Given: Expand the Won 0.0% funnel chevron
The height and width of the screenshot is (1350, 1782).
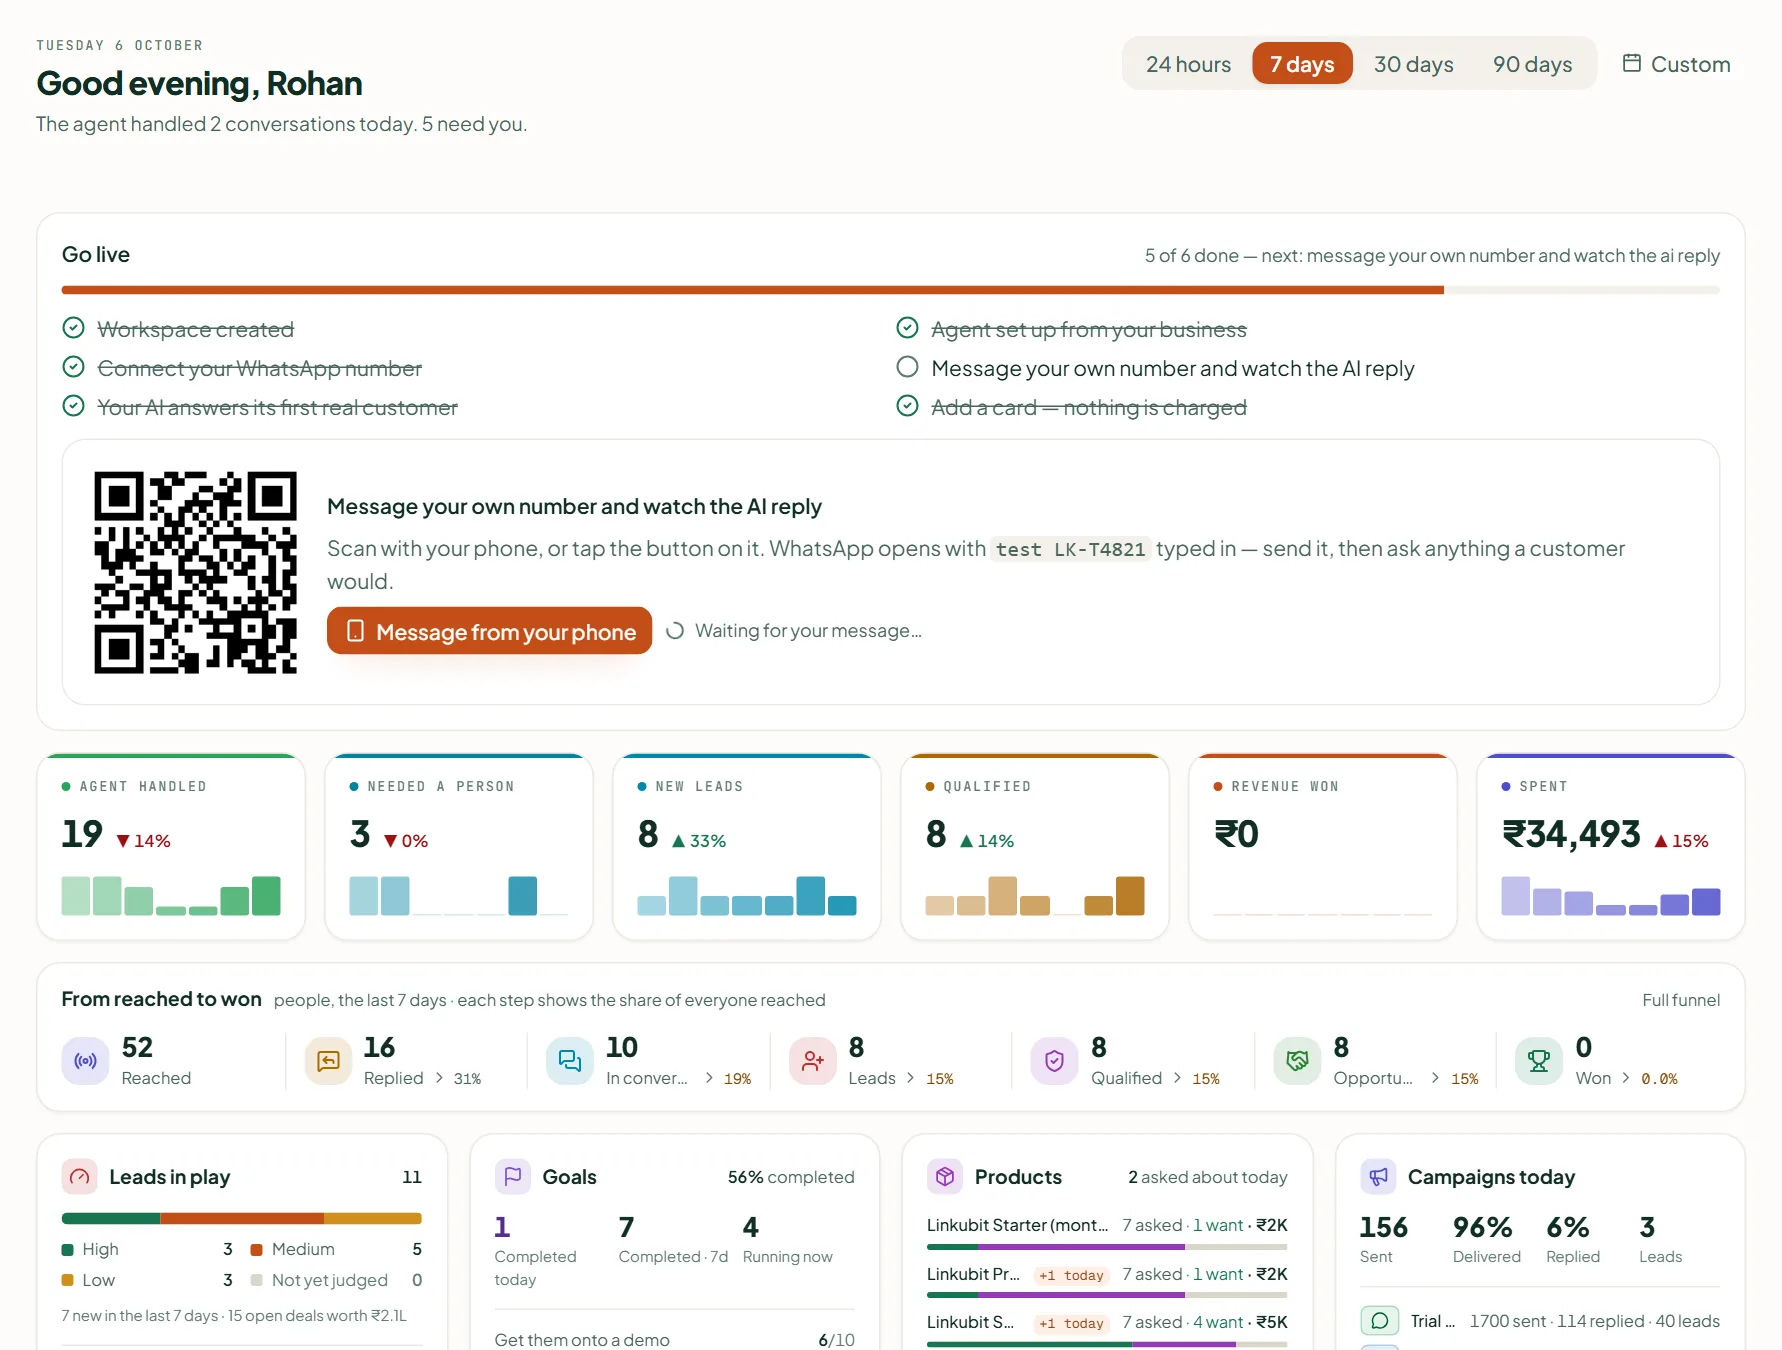Looking at the screenshot, I should click(x=1626, y=1078).
